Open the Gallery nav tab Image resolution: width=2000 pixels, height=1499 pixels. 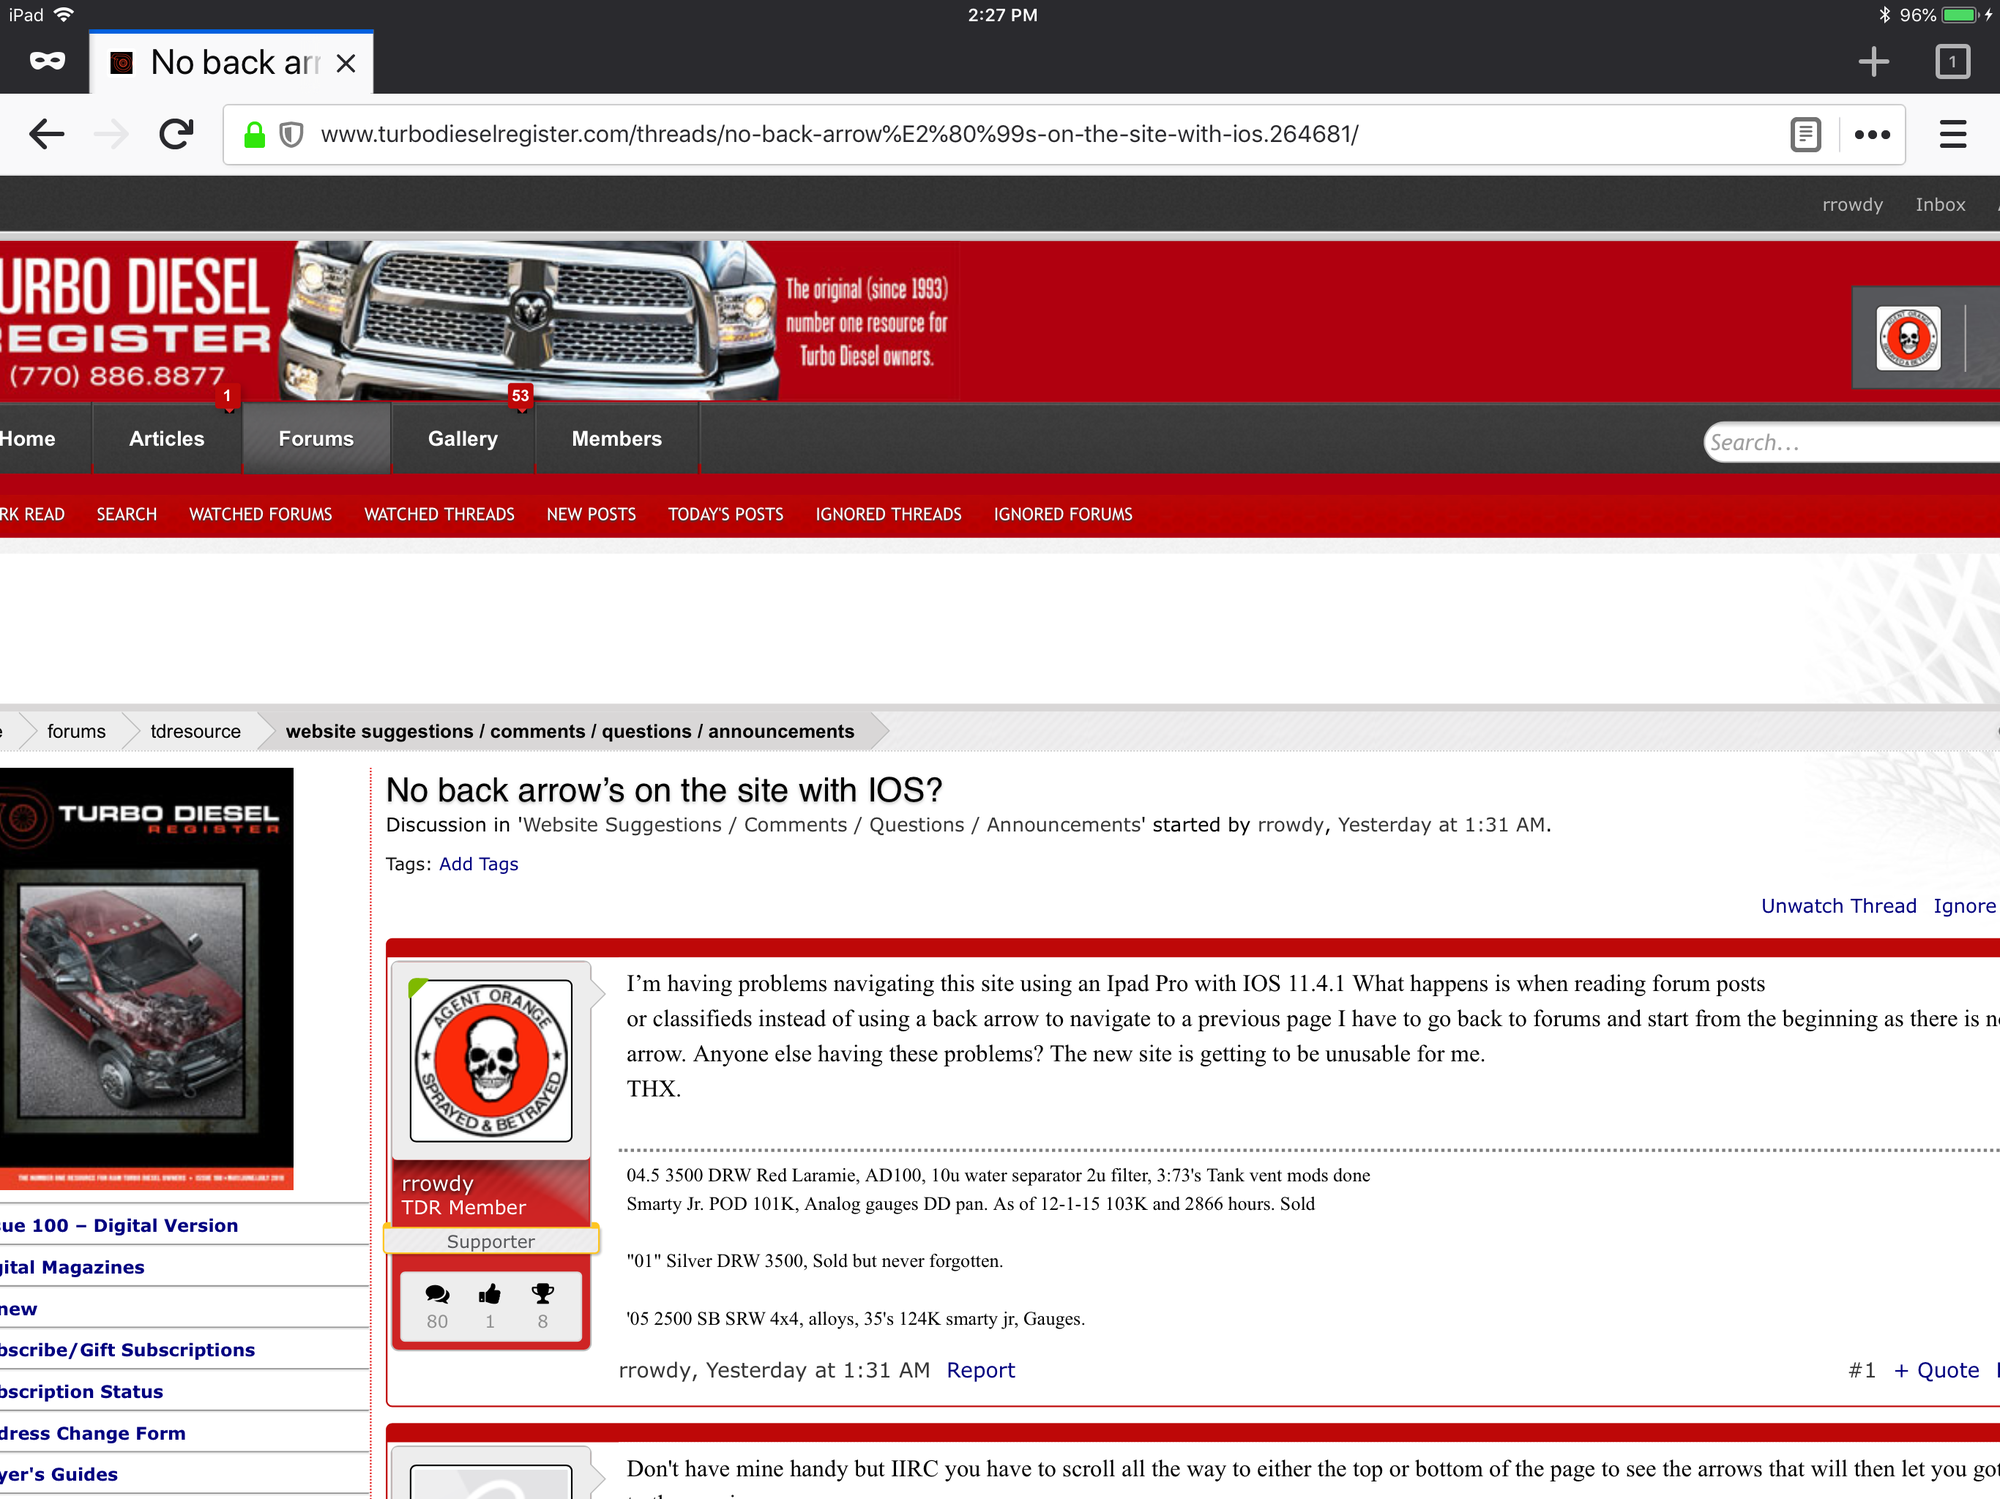pyautogui.click(x=463, y=438)
